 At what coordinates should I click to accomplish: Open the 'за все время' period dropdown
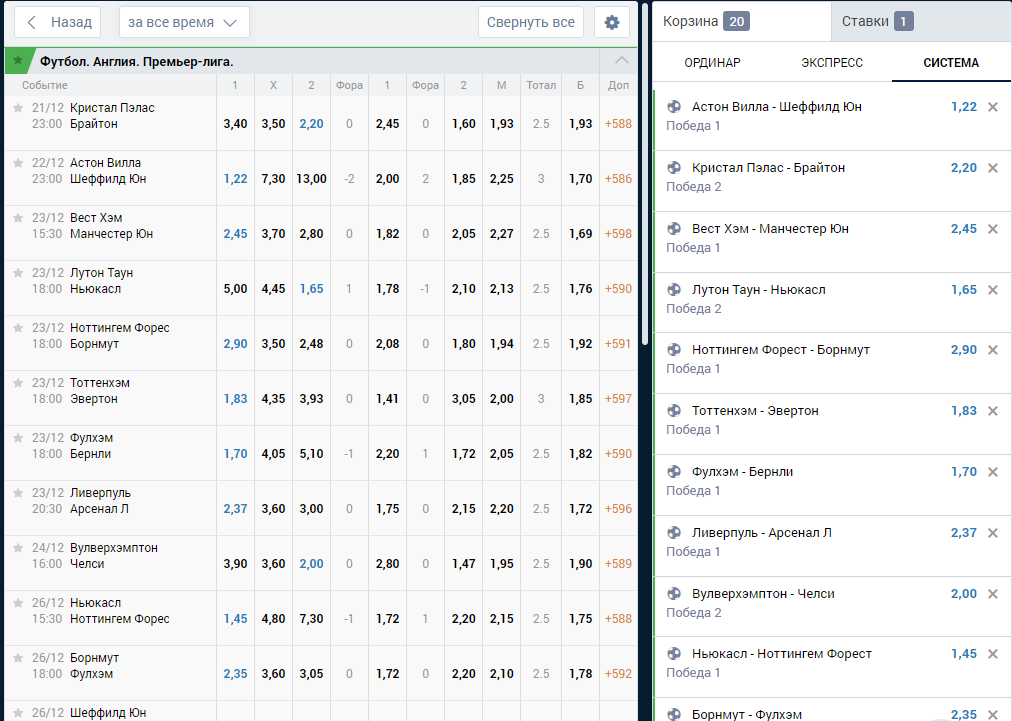pos(184,22)
